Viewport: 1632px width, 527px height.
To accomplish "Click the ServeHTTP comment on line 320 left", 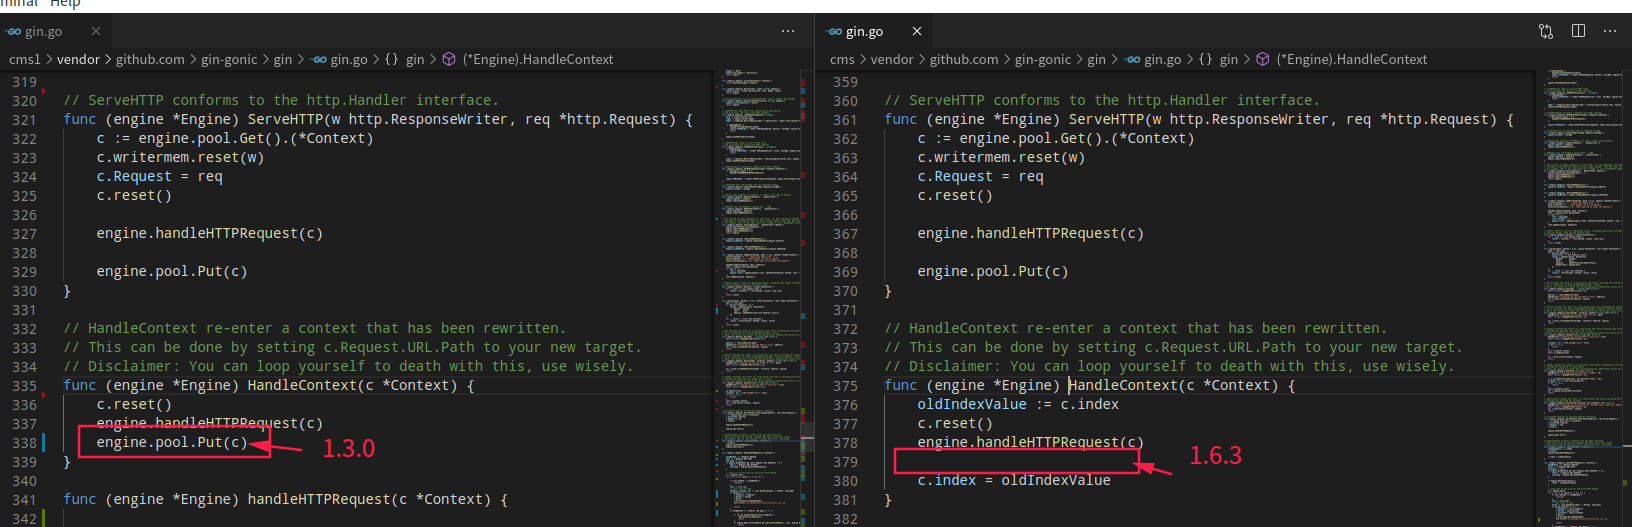I will 281,100.
